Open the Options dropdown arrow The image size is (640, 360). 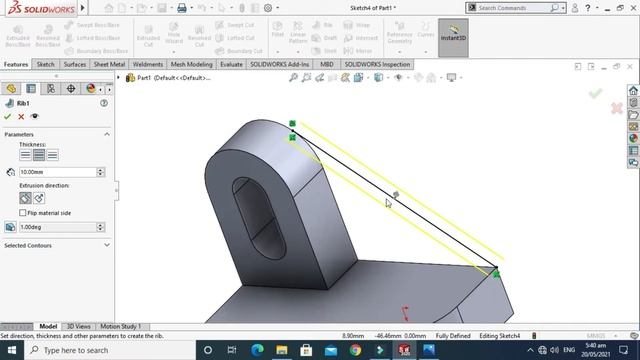tap(278, 8)
